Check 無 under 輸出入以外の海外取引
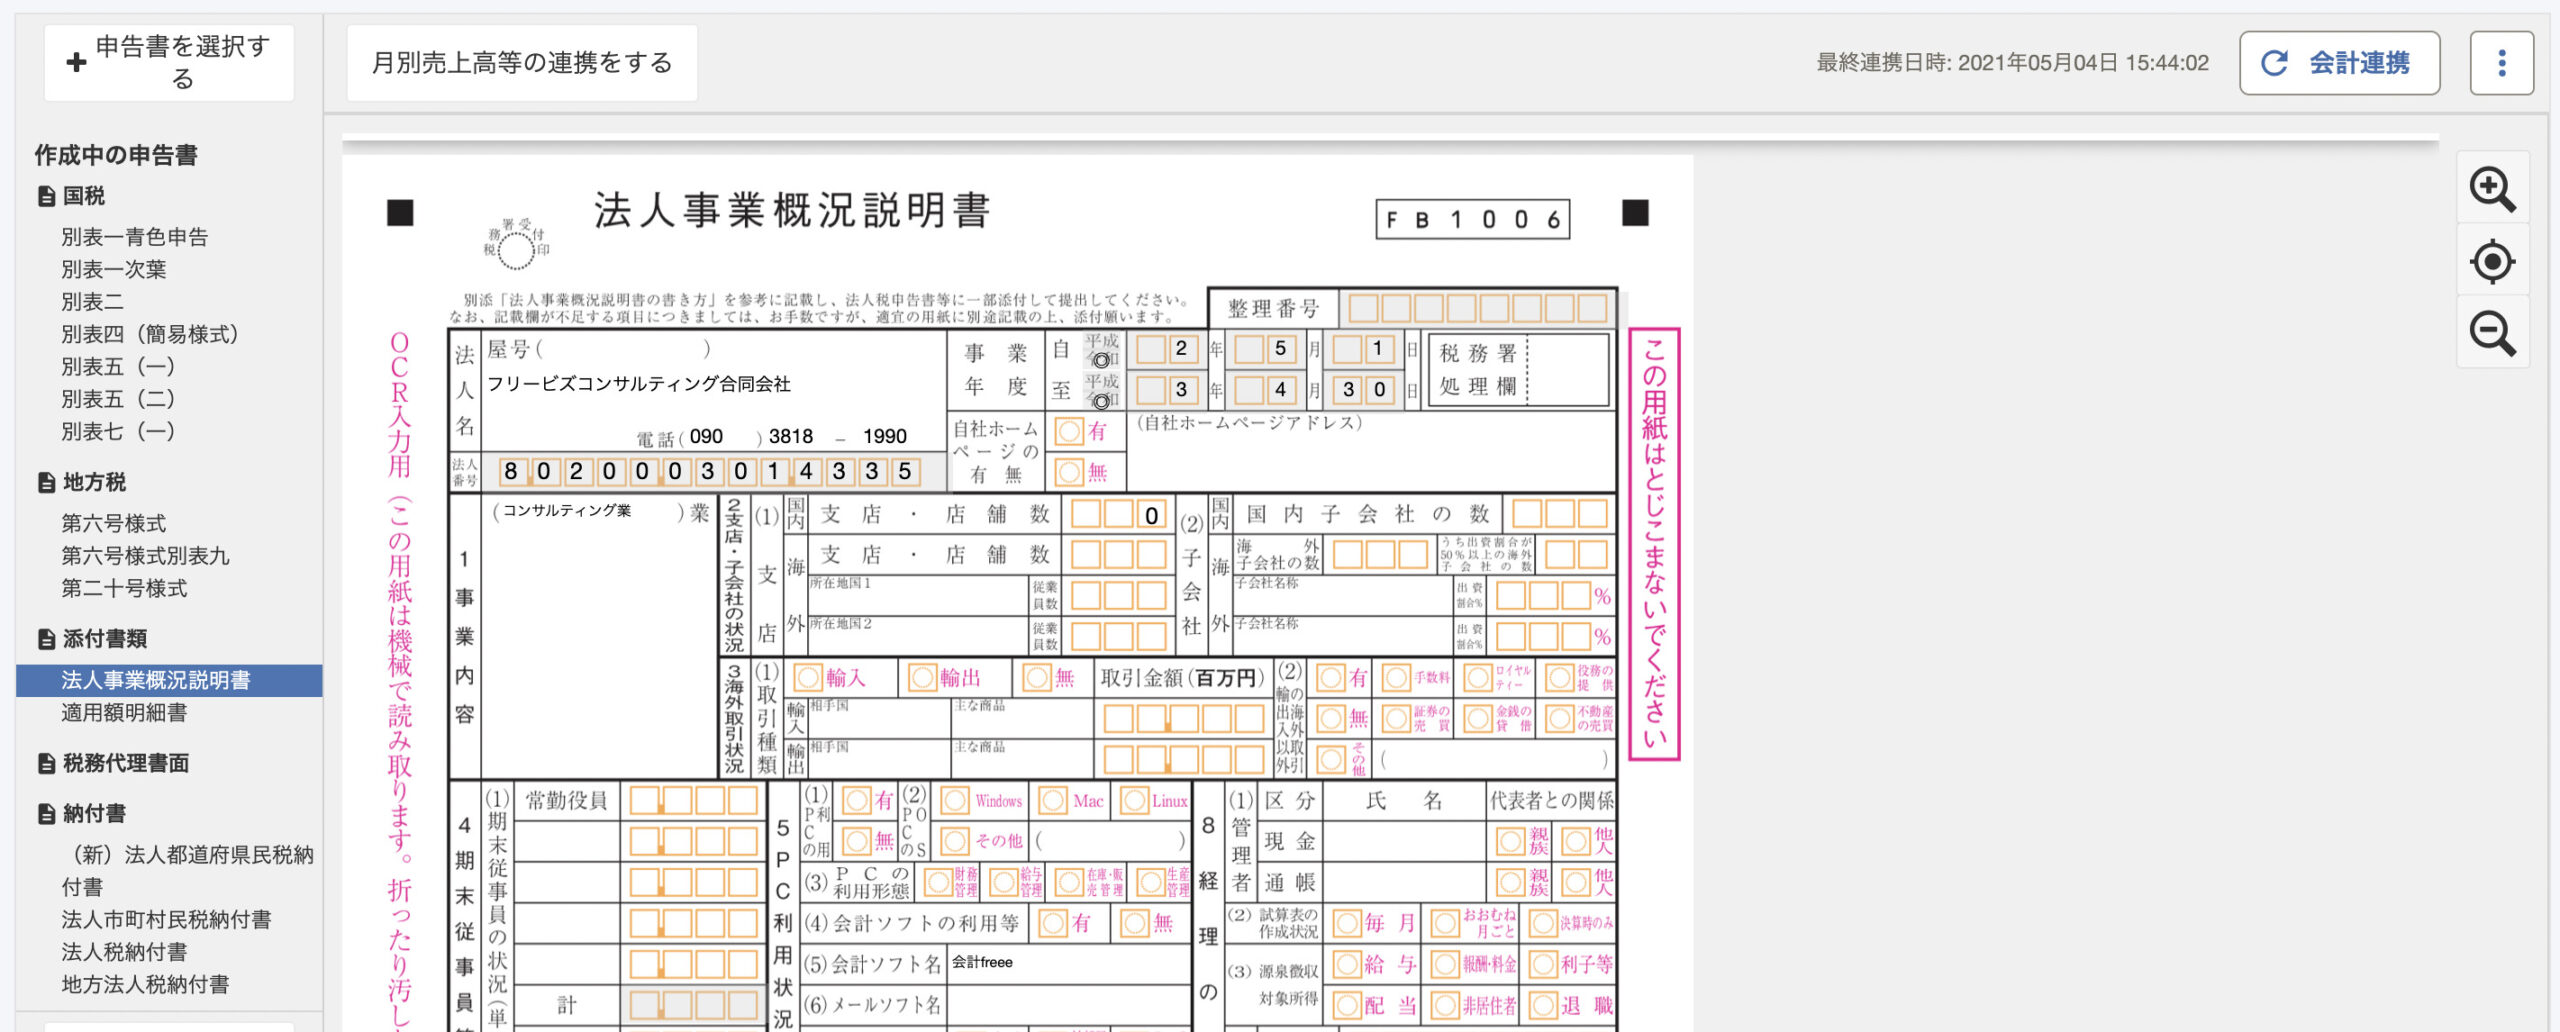The image size is (2560, 1032). point(1331,719)
